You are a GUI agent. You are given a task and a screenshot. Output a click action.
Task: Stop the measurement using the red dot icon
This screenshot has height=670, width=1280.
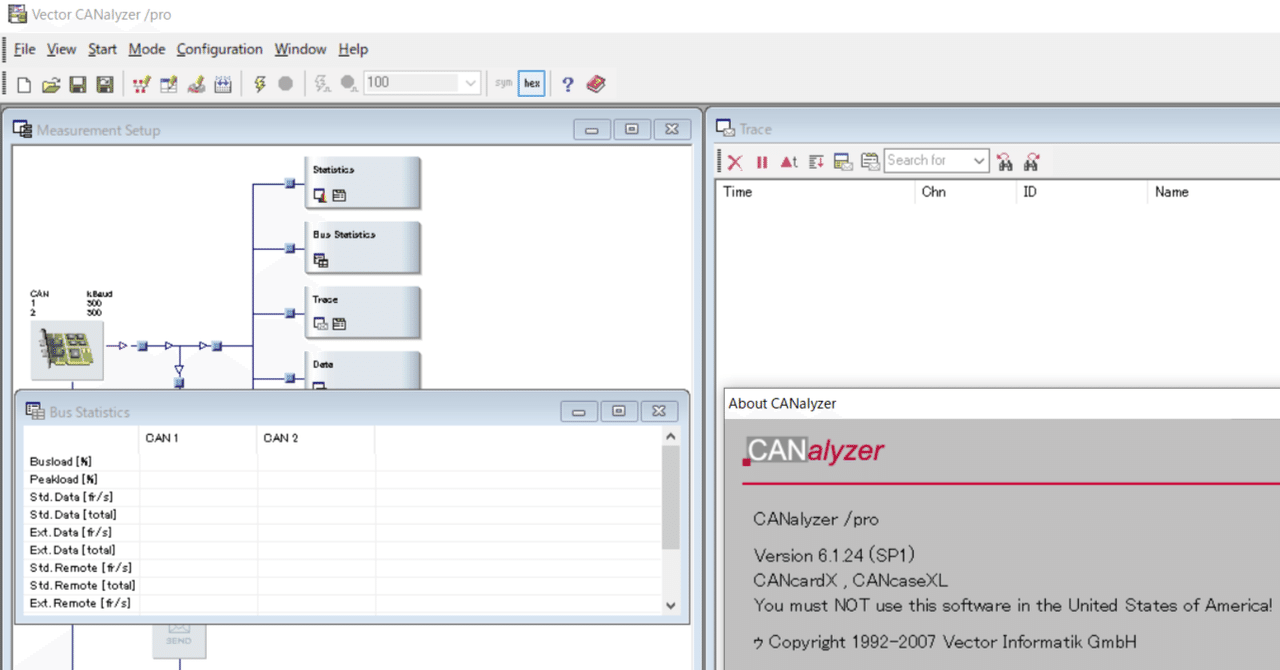pyautogui.click(x=286, y=83)
